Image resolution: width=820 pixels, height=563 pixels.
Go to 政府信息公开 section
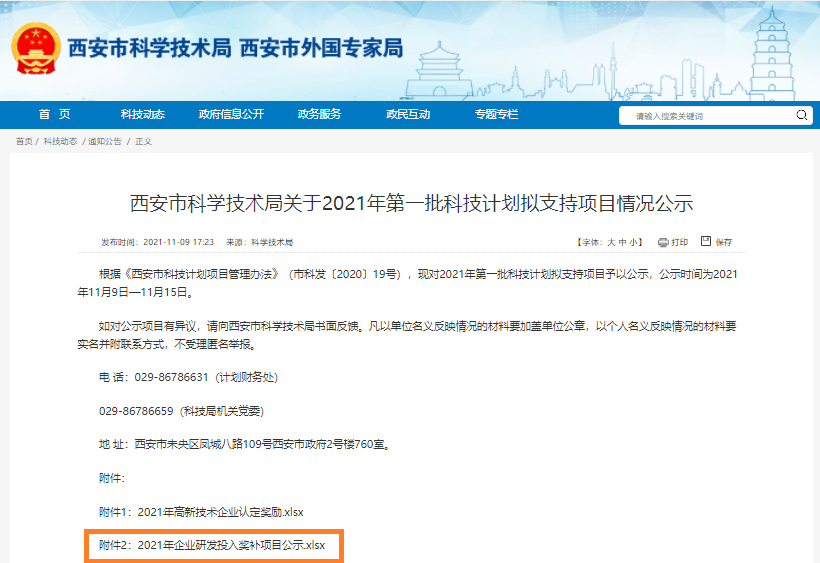coord(231,115)
